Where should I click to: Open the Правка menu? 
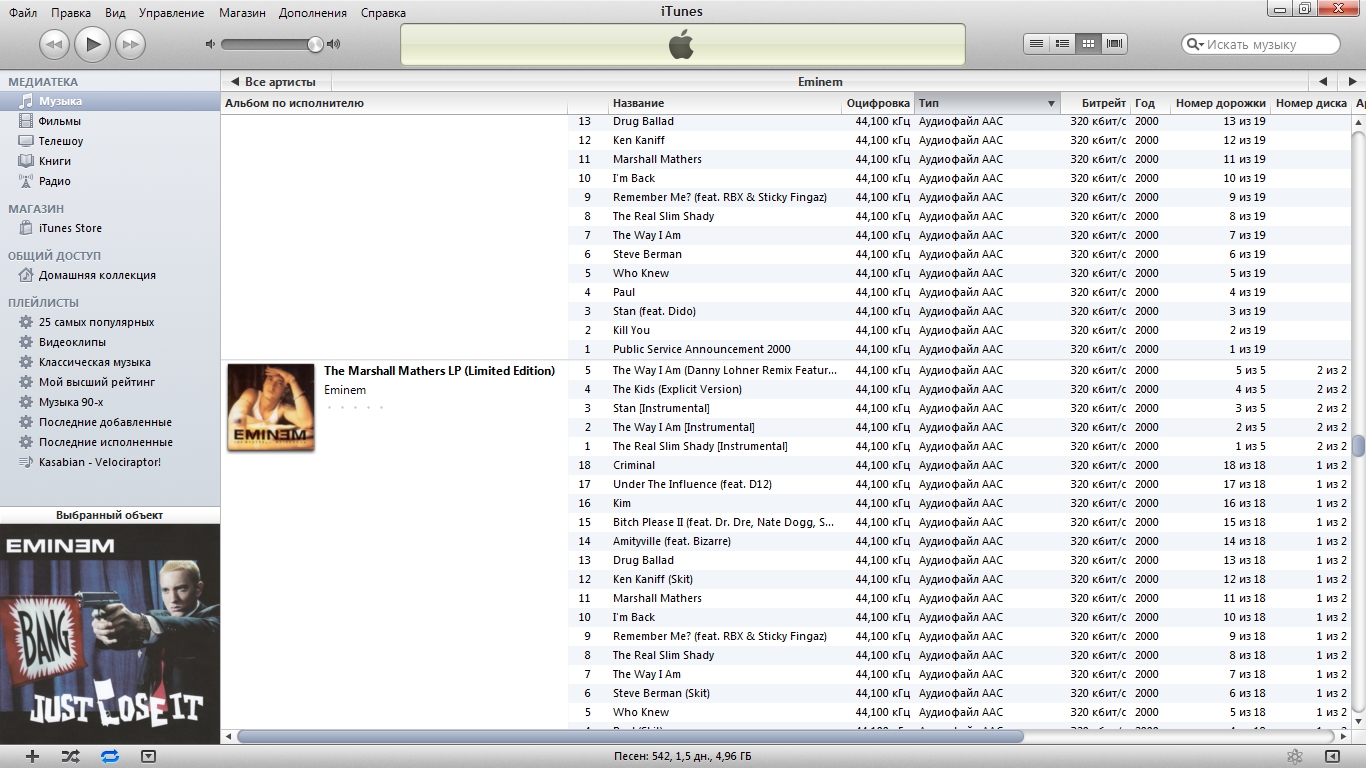coord(71,13)
